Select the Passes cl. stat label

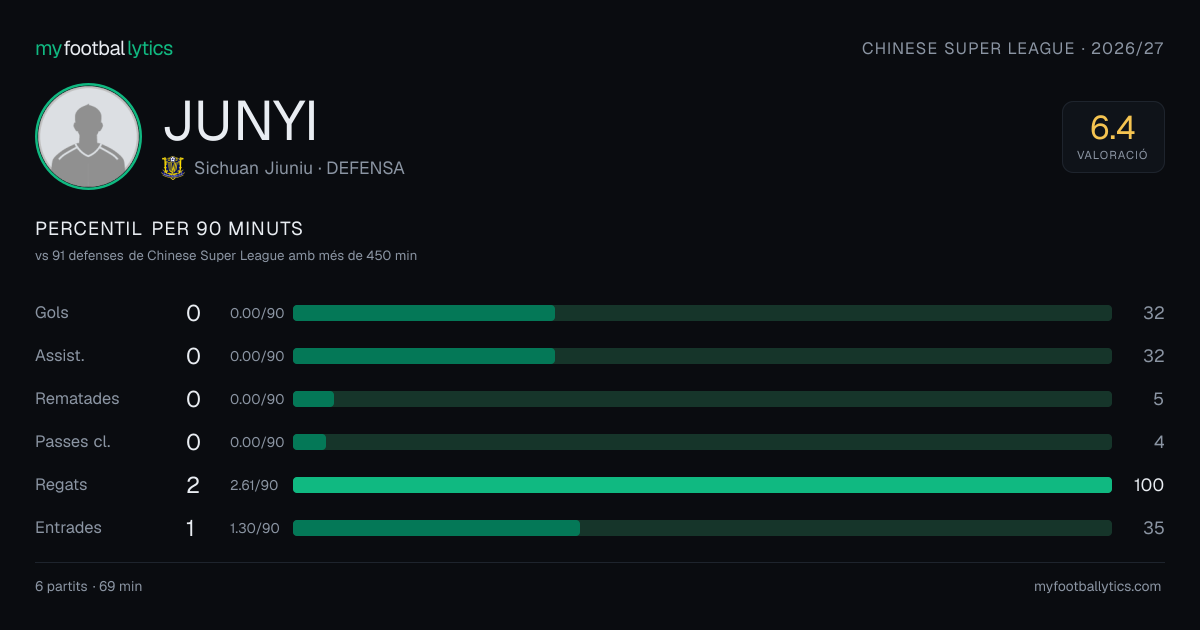[73, 442]
